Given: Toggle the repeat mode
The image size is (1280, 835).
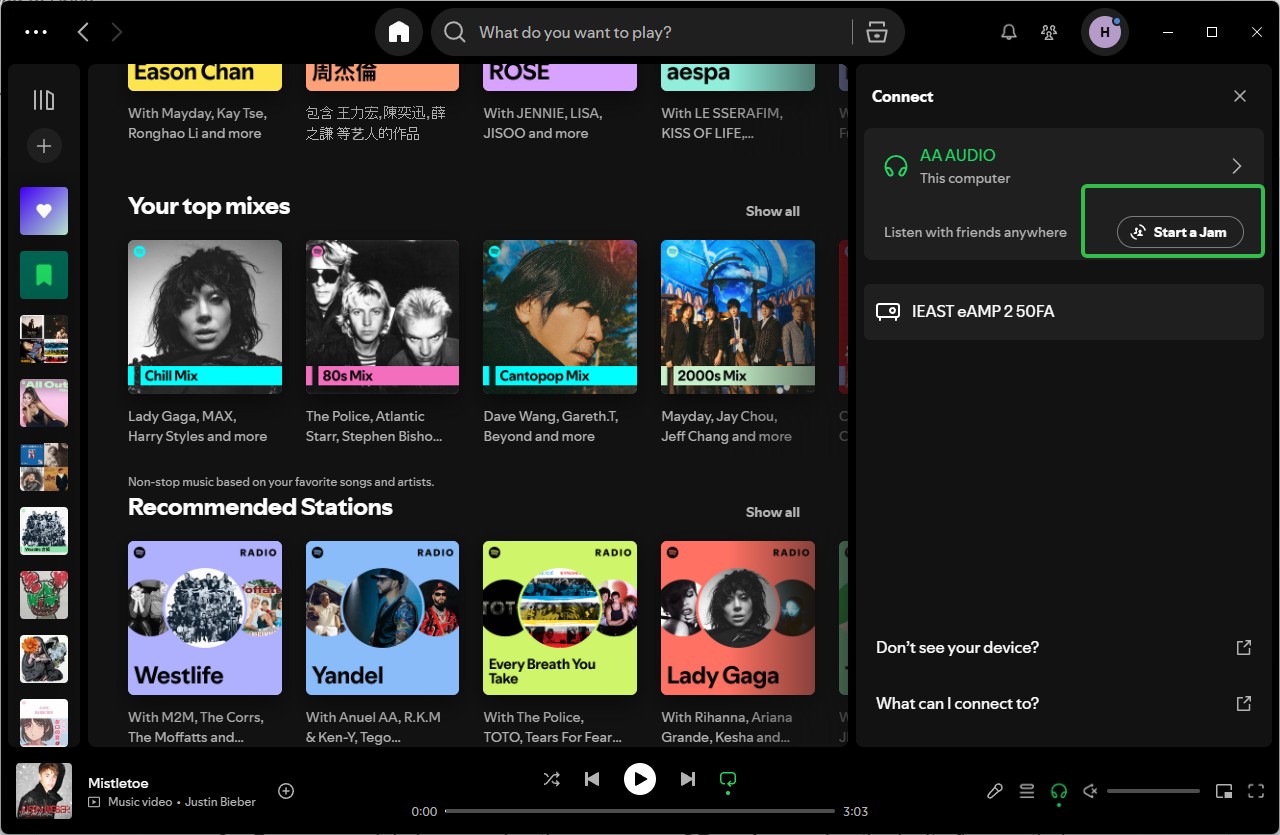Looking at the screenshot, I should pos(728,779).
